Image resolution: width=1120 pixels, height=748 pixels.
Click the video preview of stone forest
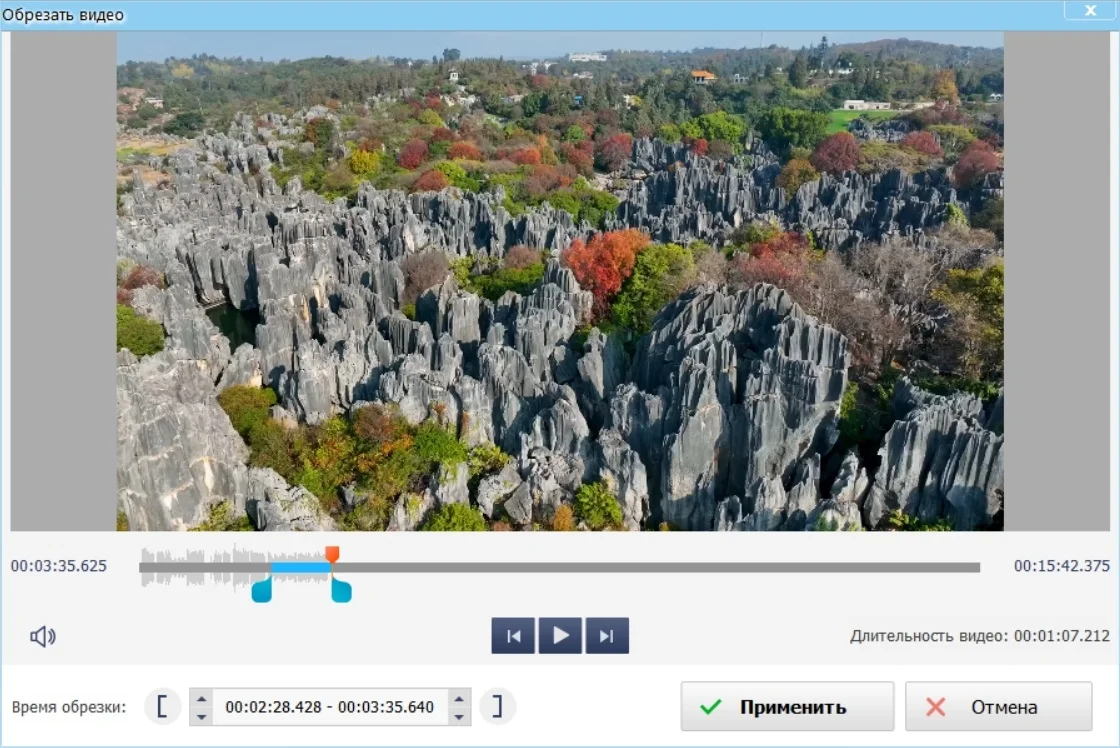560,280
